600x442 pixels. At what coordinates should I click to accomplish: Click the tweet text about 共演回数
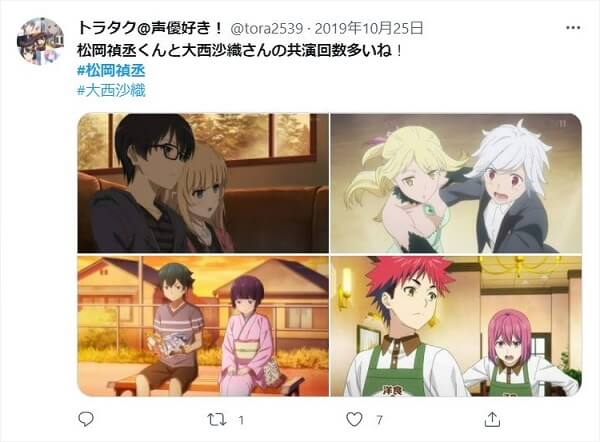(240, 51)
